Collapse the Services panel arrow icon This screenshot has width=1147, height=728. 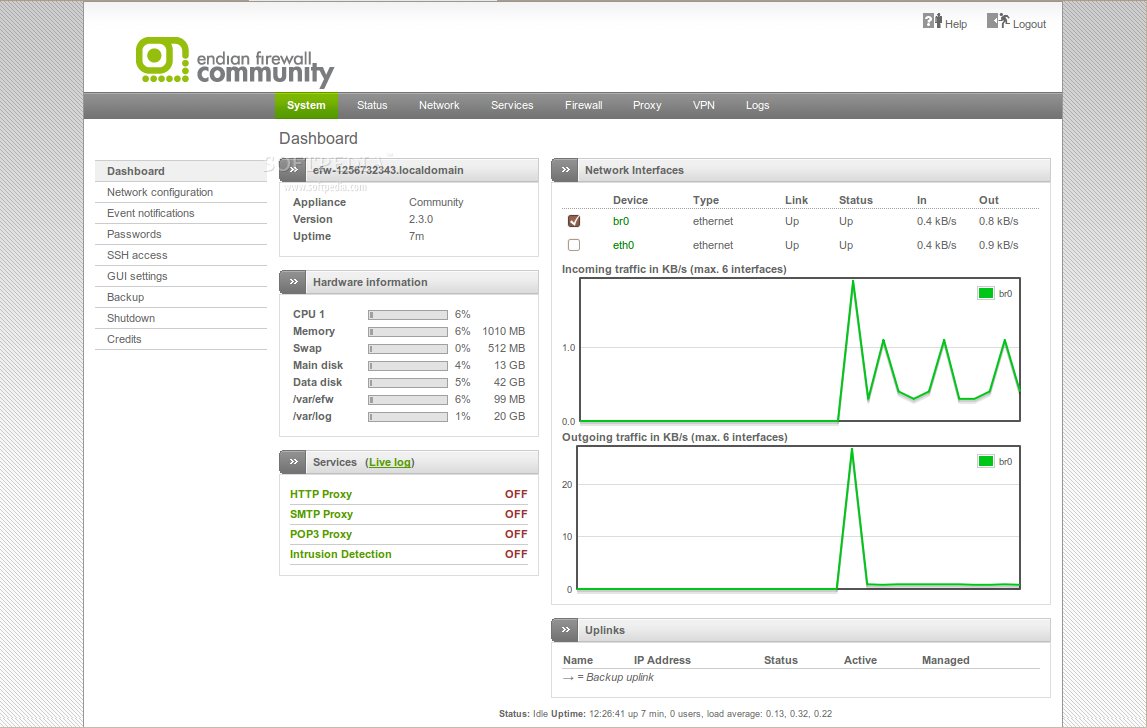click(x=293, y=462)
